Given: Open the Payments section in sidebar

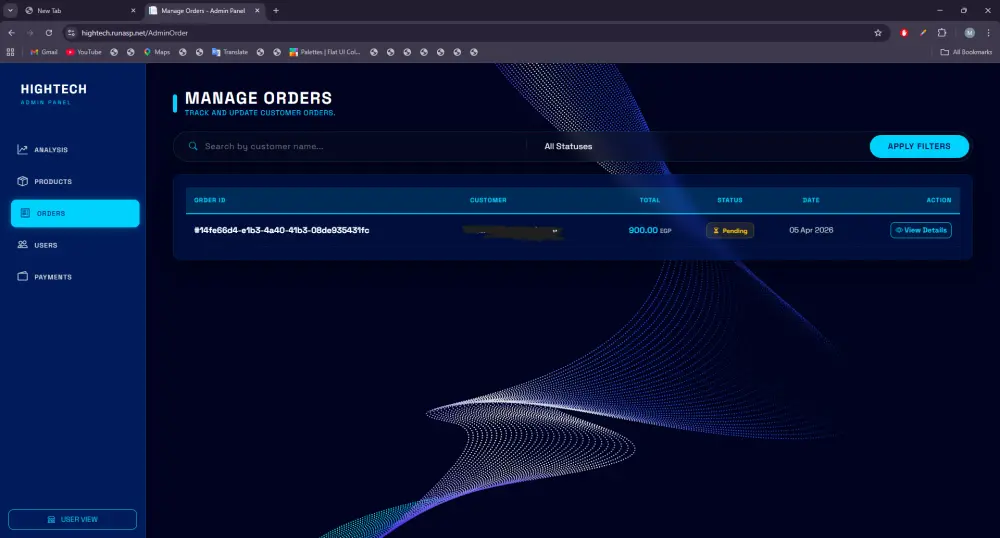Looking at the screenshot, I should pos(45,277).
